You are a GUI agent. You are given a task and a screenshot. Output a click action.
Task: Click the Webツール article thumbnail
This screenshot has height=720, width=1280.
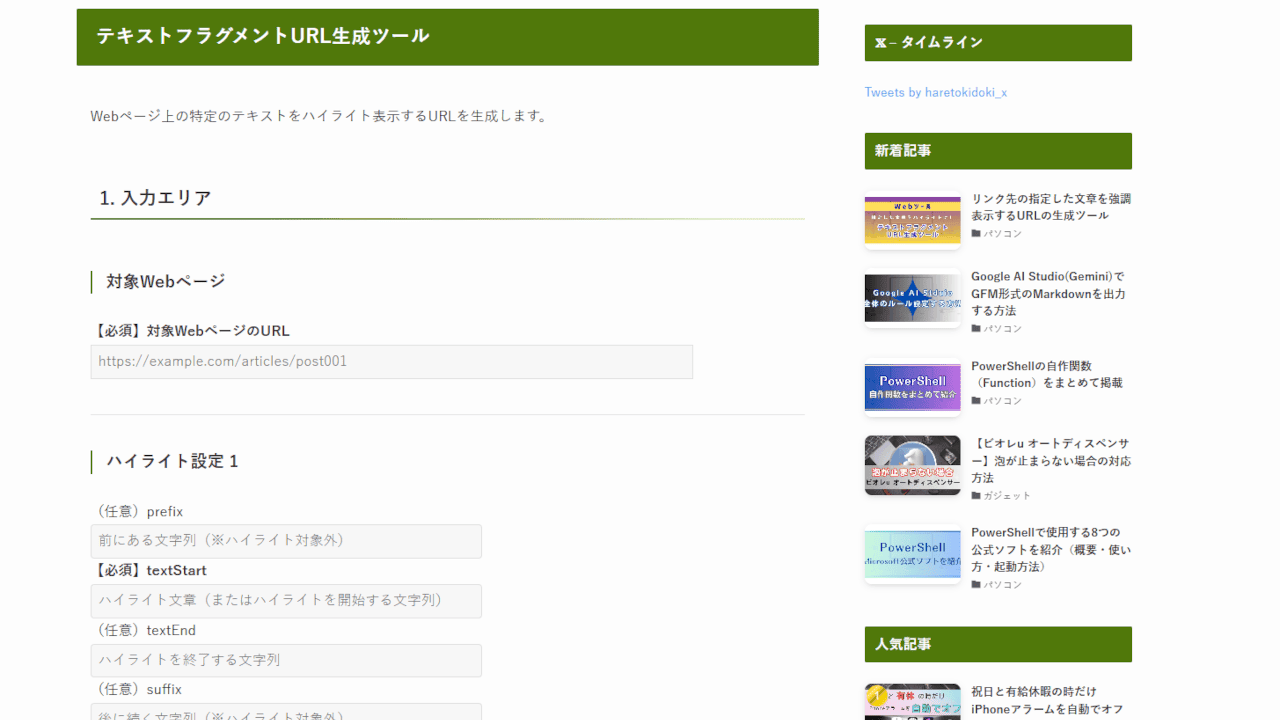click(x=912, y=220)
